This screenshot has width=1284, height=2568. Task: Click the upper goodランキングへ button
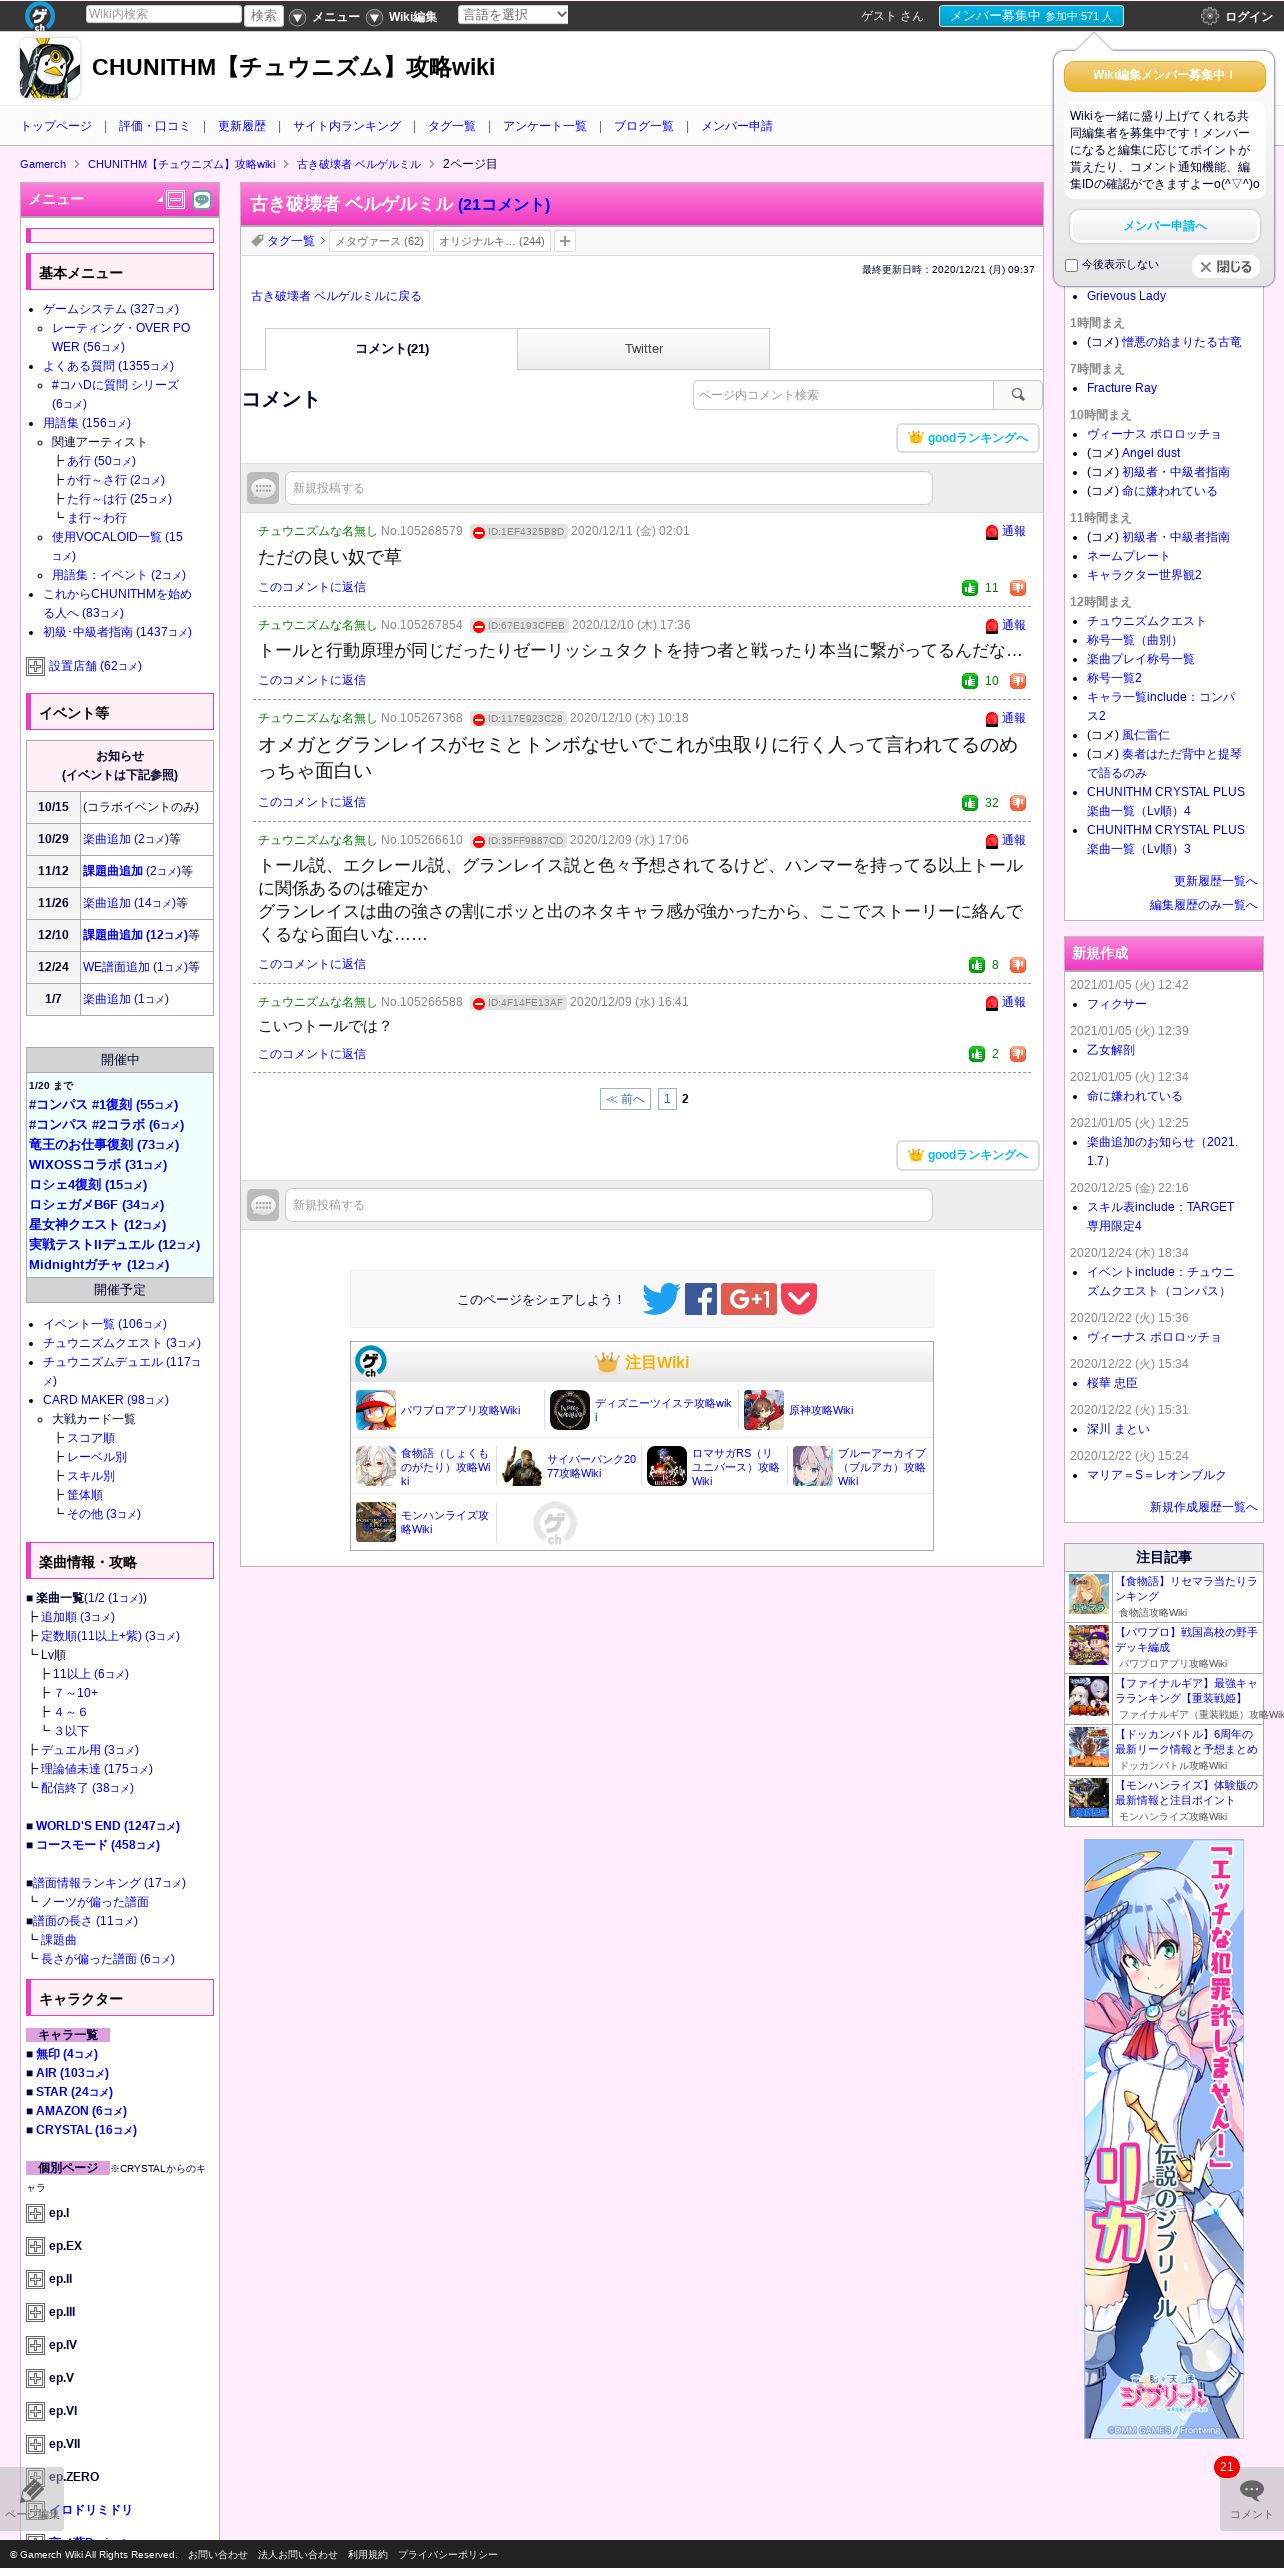(968, 438)
